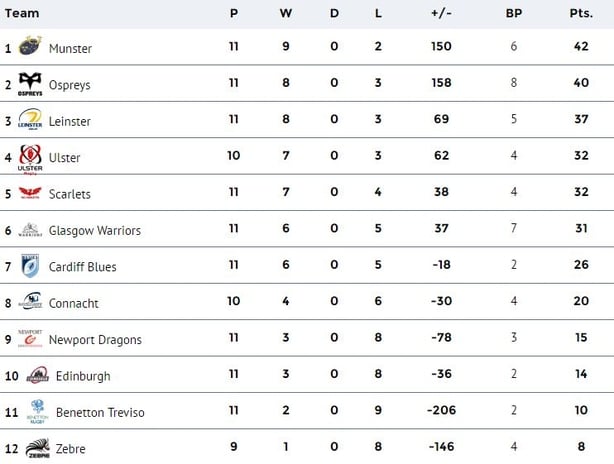Viewport: 614px width, 464px height.
Task: Click the Benetton Rugby logo
Action: (x=37, y=411)
